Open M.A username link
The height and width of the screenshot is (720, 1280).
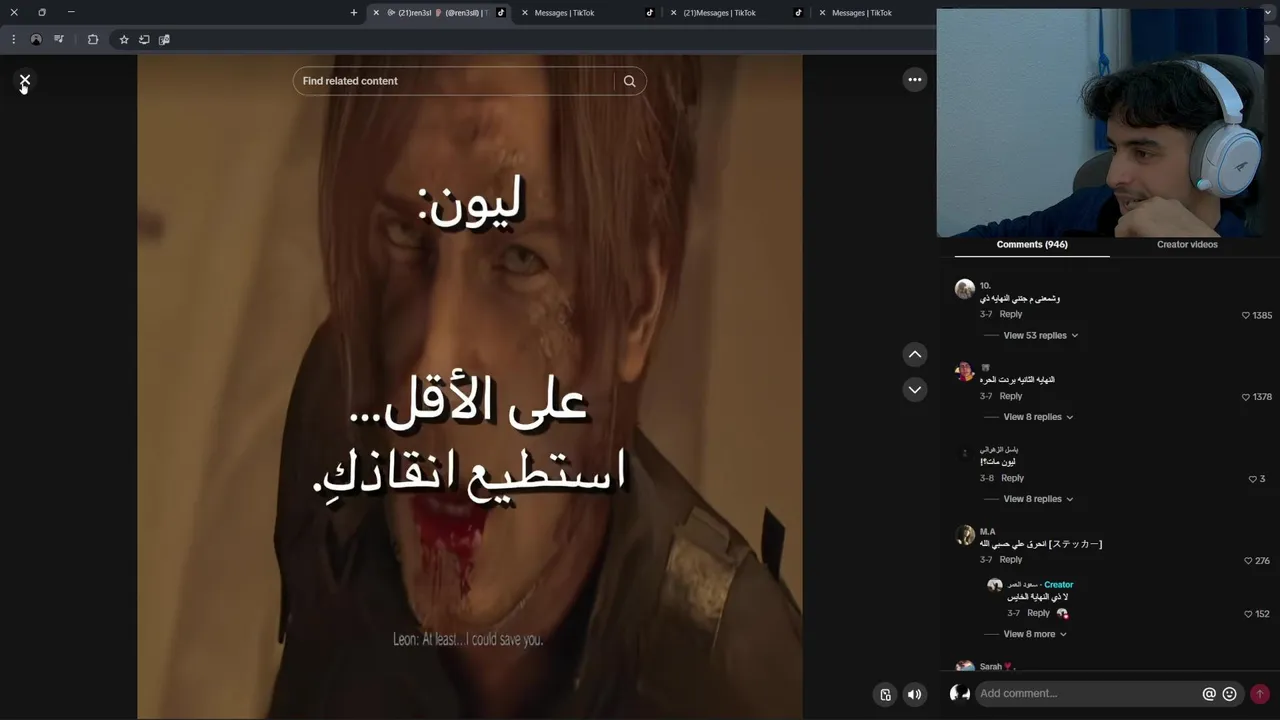[987, 531]
